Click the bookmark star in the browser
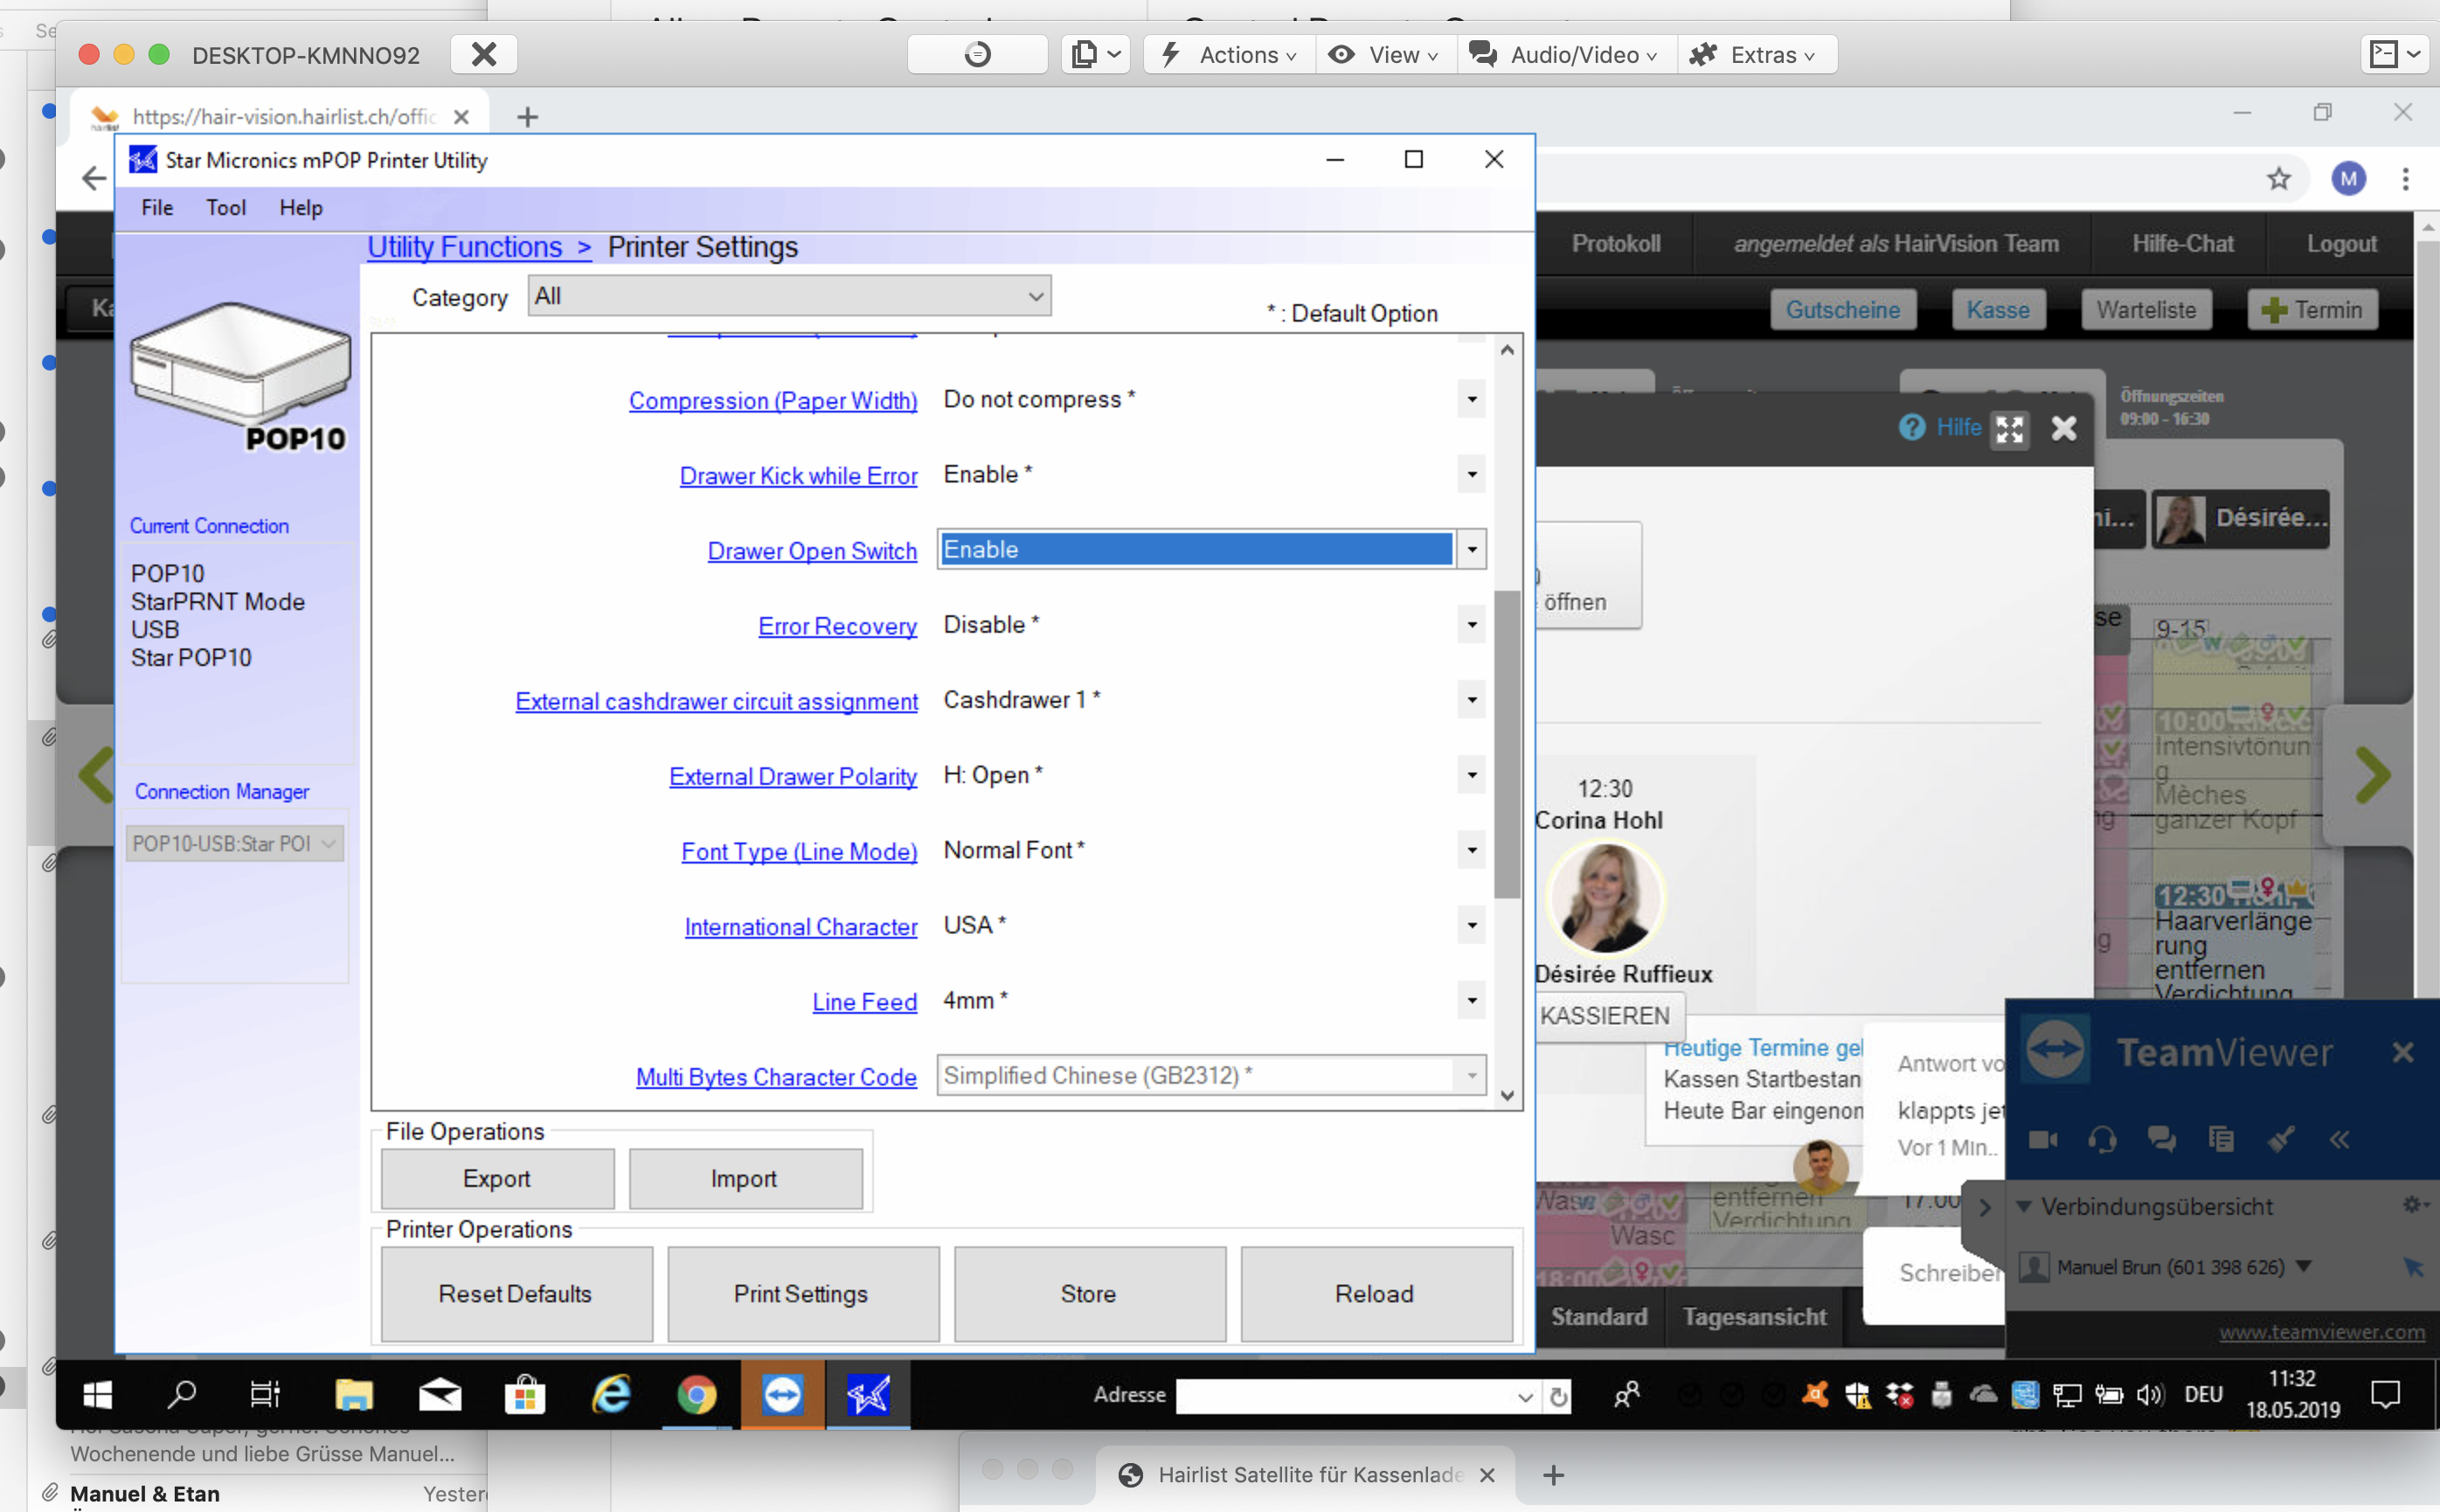Screen dimensions: 2440x1512 (x=2278, y=179)
